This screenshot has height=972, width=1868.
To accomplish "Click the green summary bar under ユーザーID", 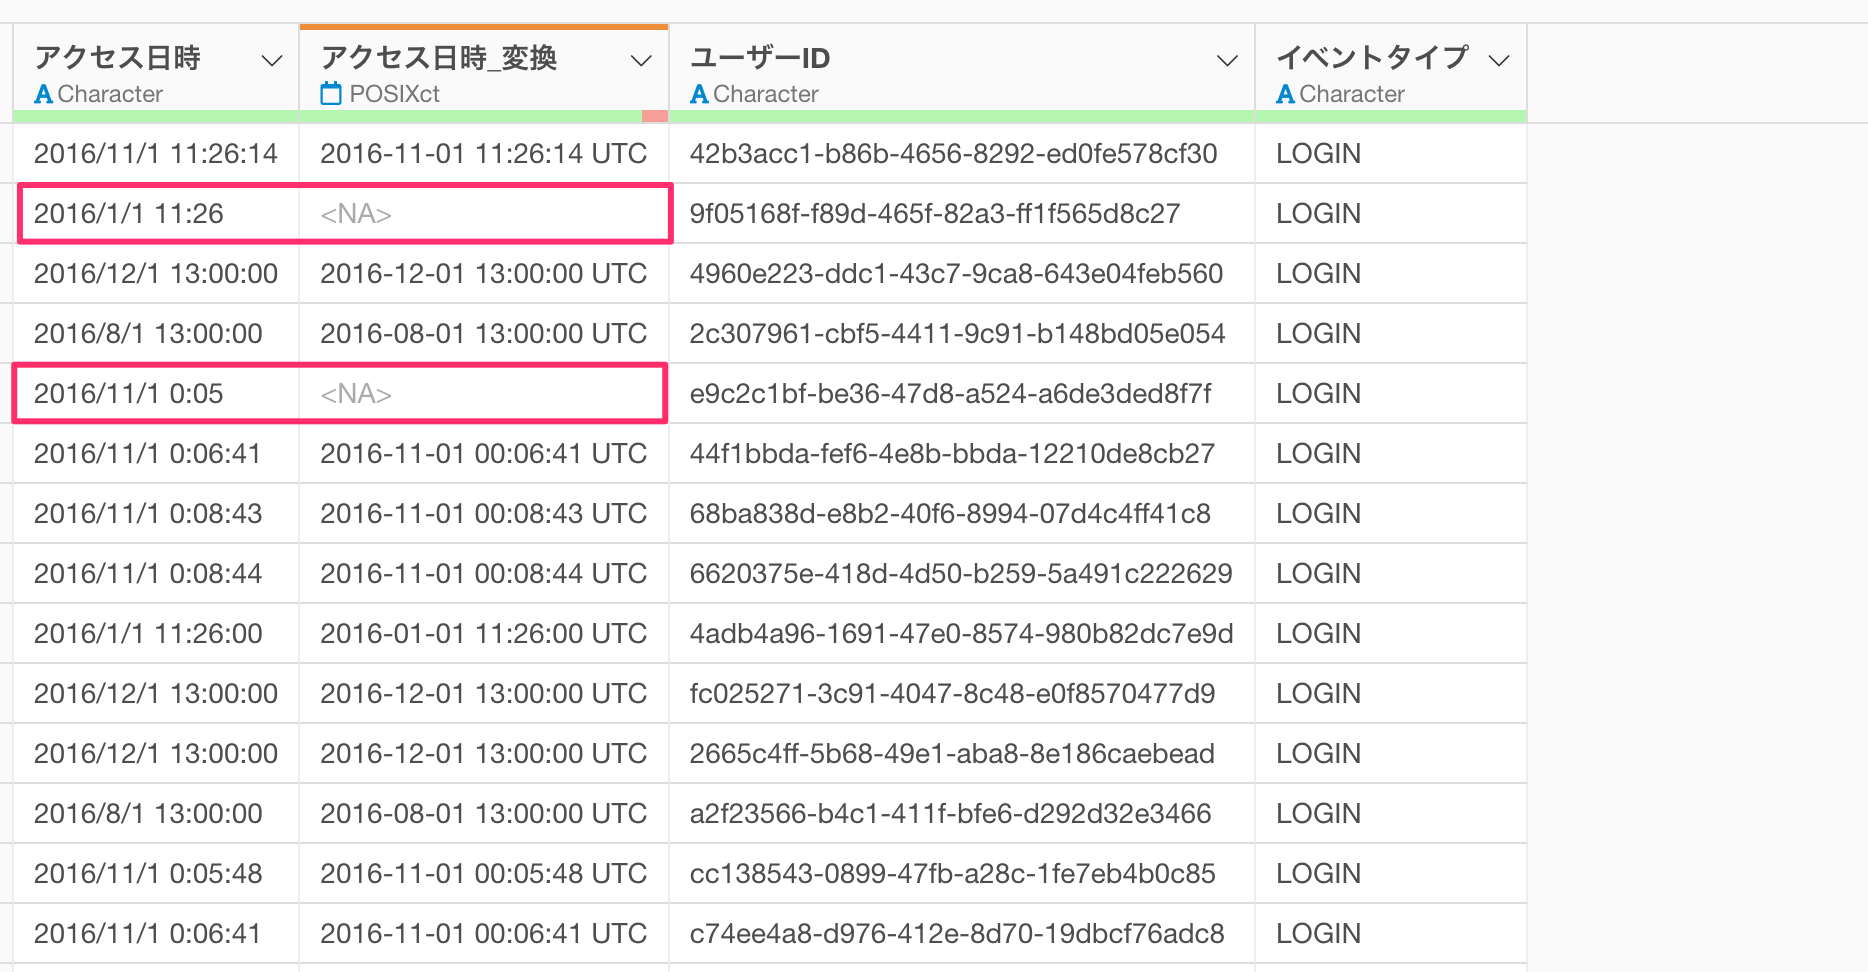I will (x=962, y=116).
